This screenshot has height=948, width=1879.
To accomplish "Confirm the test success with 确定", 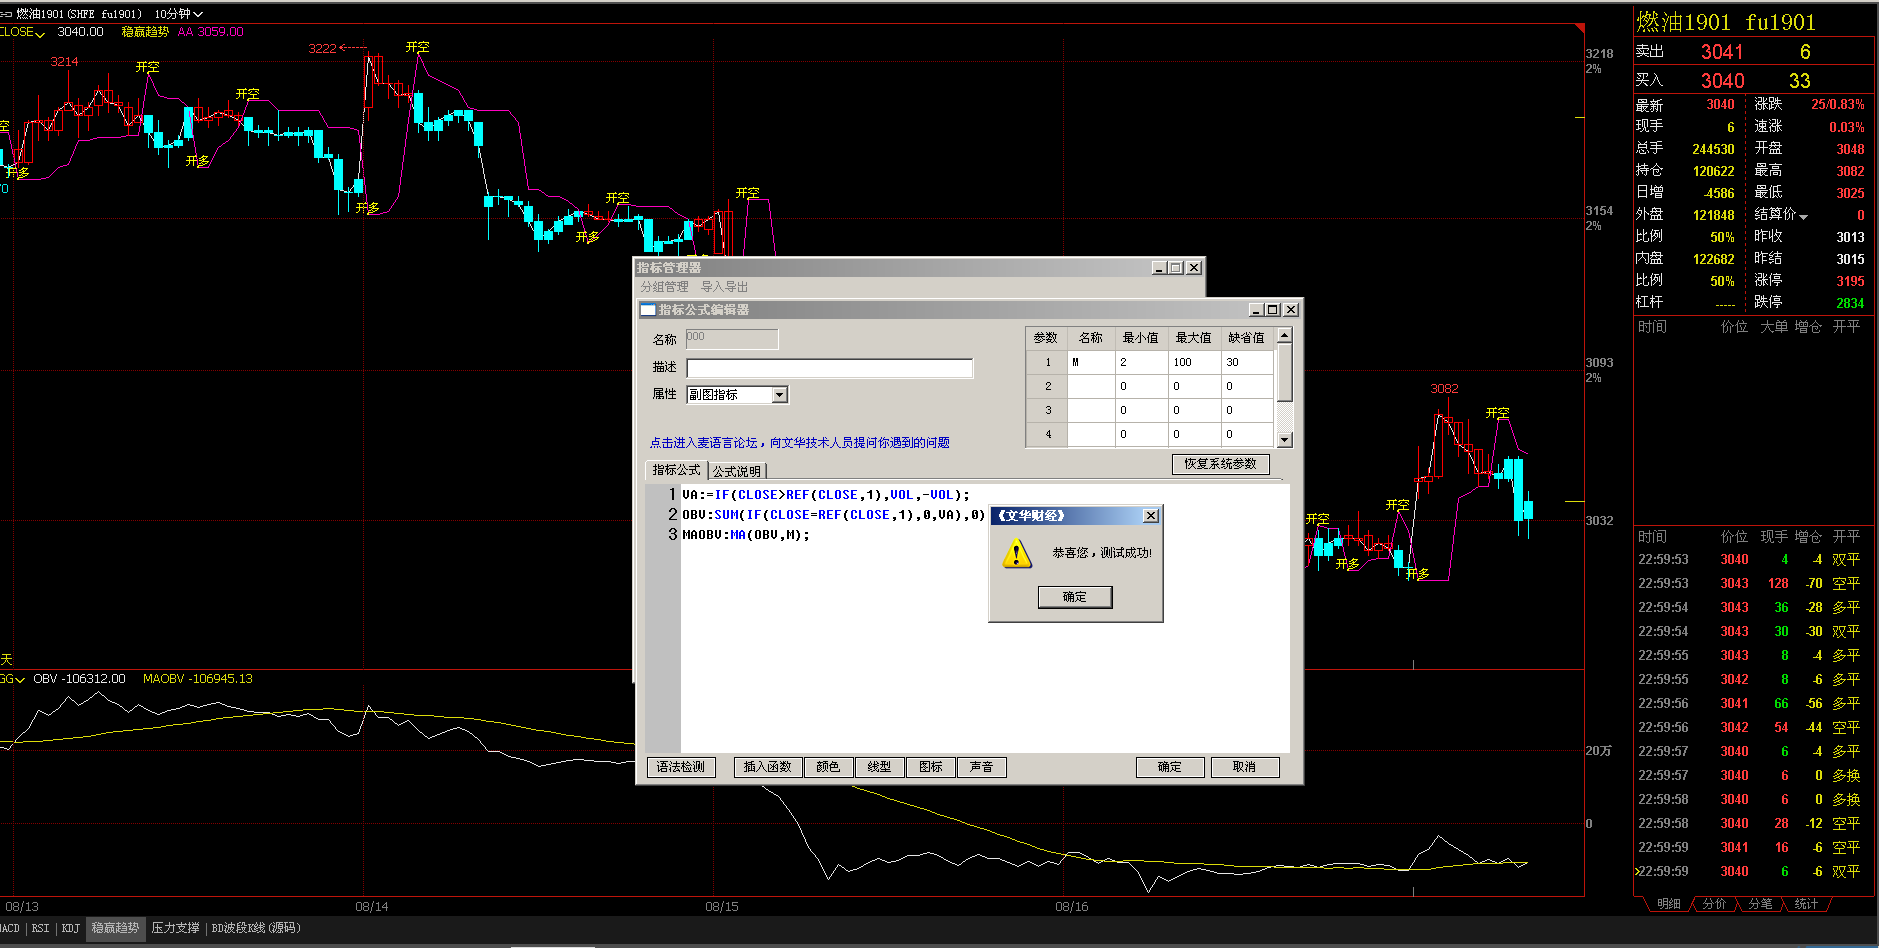I will 1074,597.
